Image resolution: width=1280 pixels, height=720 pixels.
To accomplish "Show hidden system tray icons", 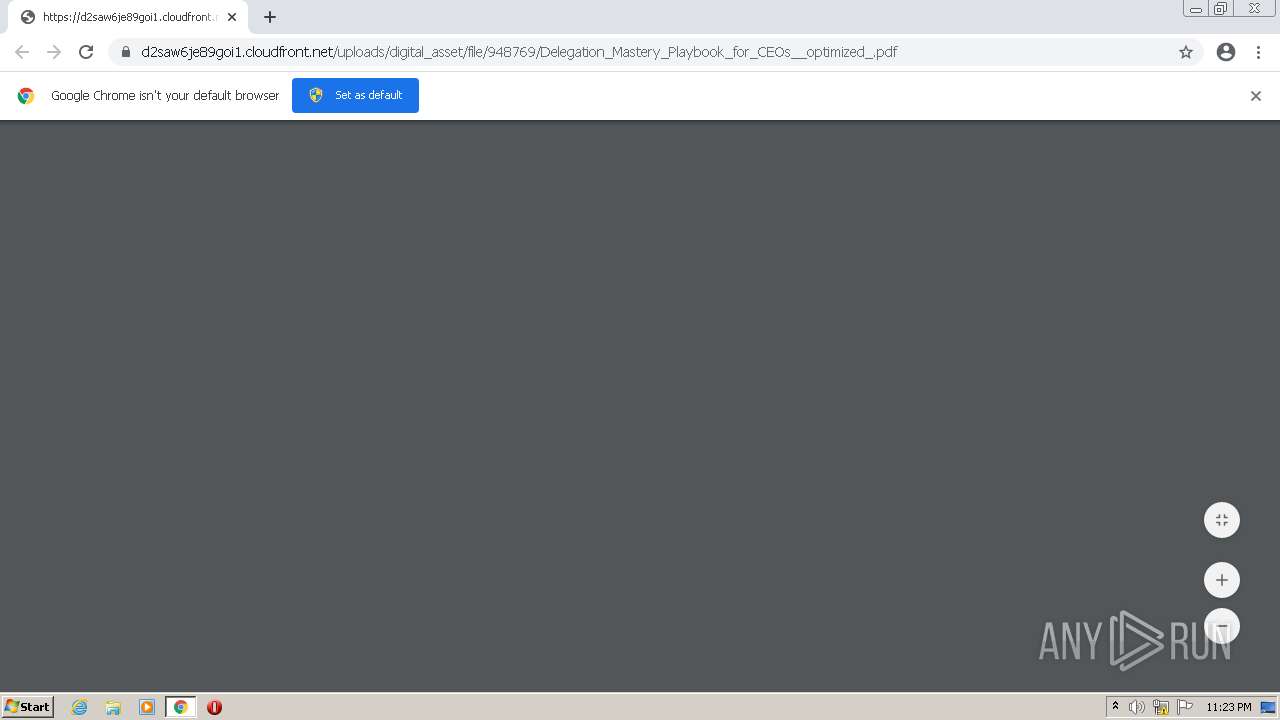I will (x=1115, y=707).
